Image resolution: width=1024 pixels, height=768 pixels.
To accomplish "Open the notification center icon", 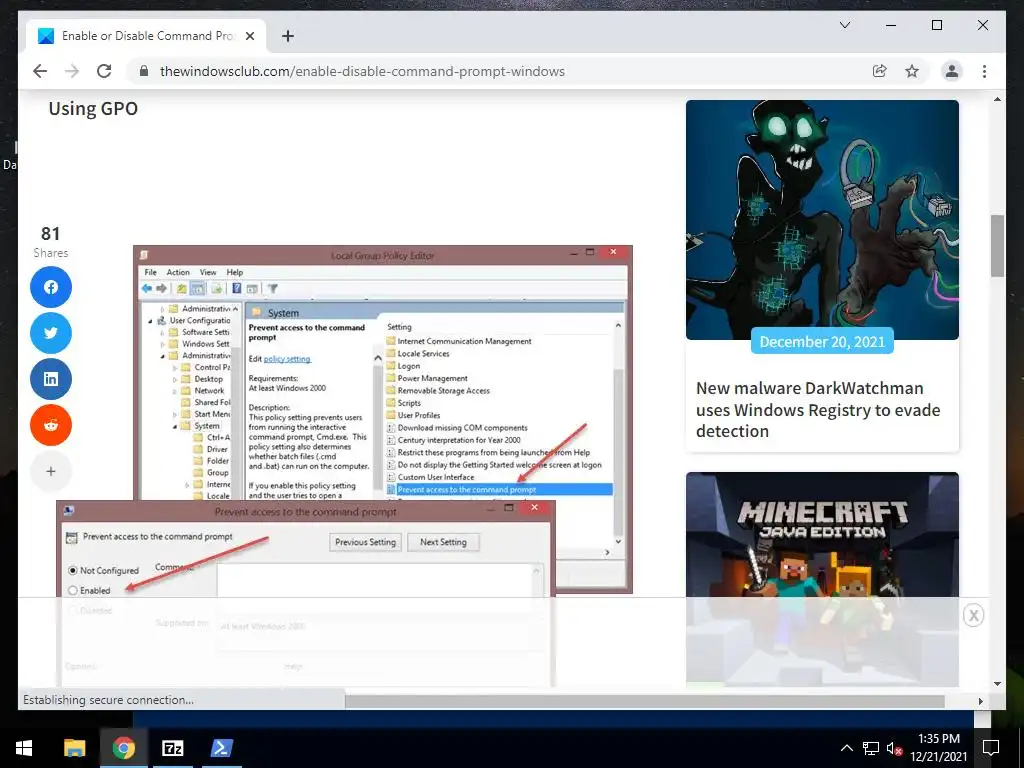I will (991, 748).
